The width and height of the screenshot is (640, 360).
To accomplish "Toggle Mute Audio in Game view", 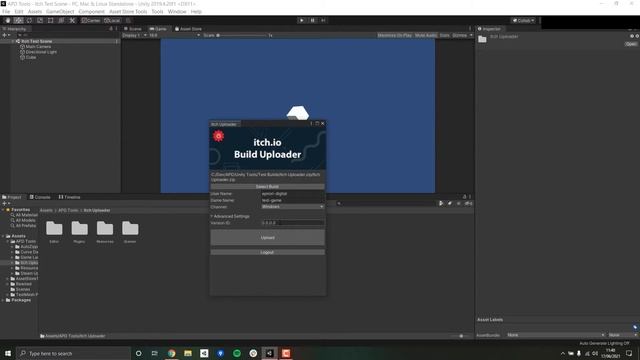I will coord(426,36).
